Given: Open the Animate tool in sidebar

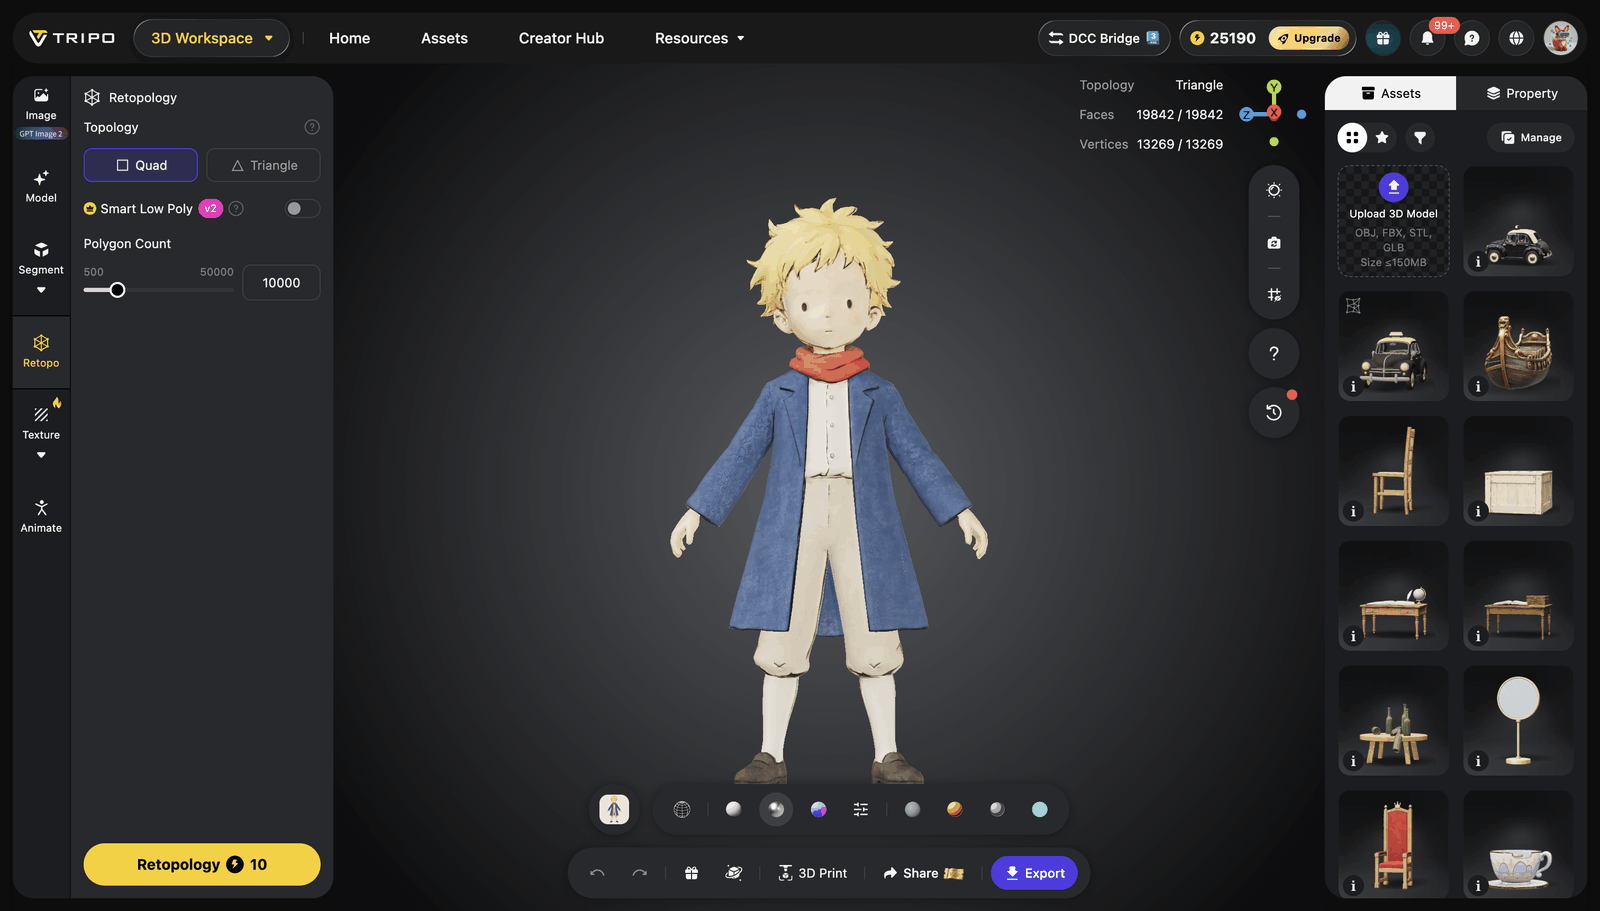Looking at the screenshot, I should (41, 516).
